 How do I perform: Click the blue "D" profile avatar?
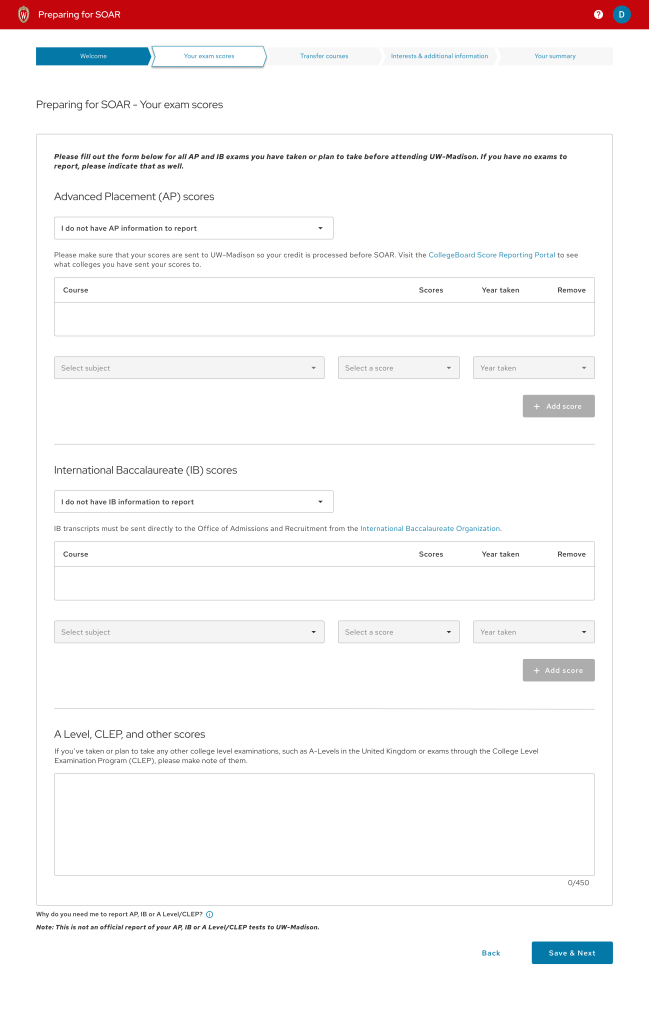pos(621,14)
